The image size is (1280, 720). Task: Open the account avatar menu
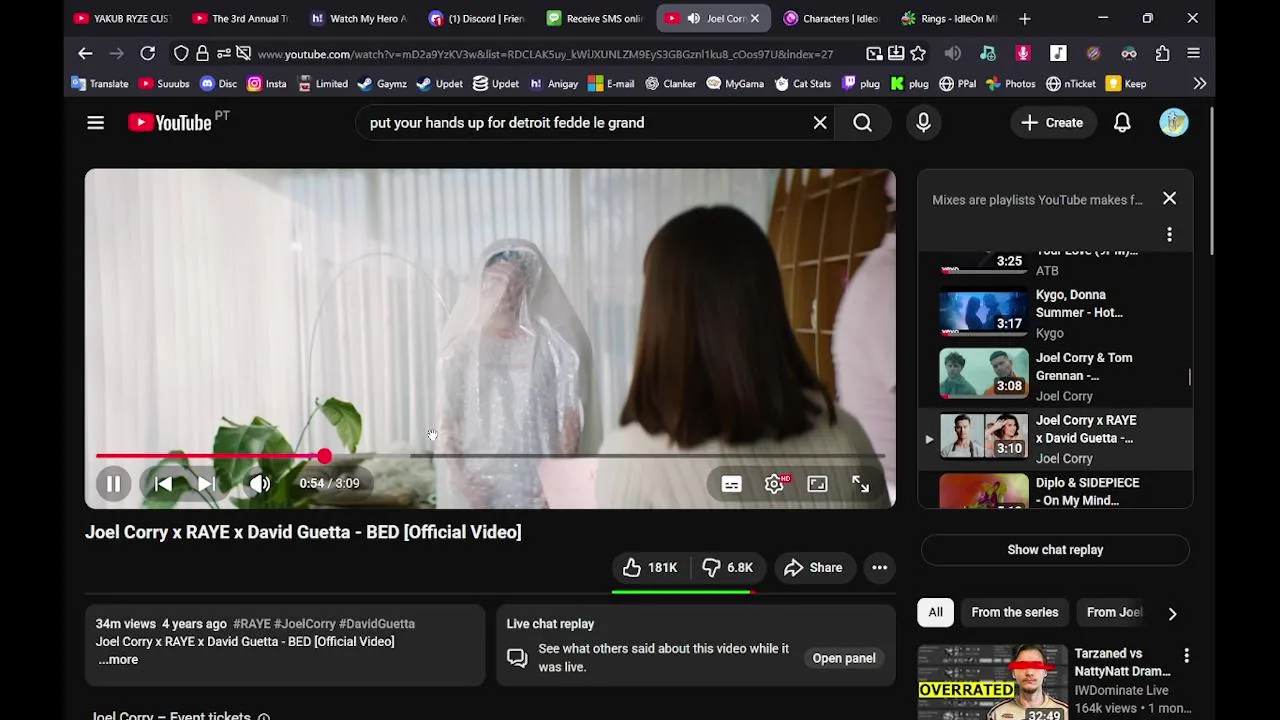pos(1174,123)
